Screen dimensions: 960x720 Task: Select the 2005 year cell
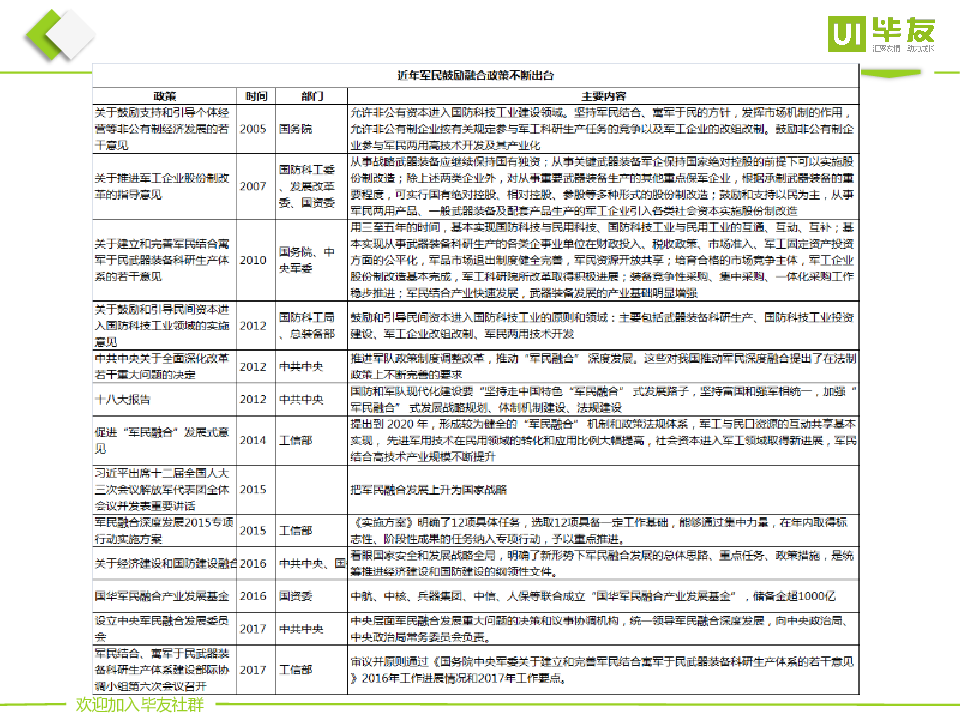[254, 129]
